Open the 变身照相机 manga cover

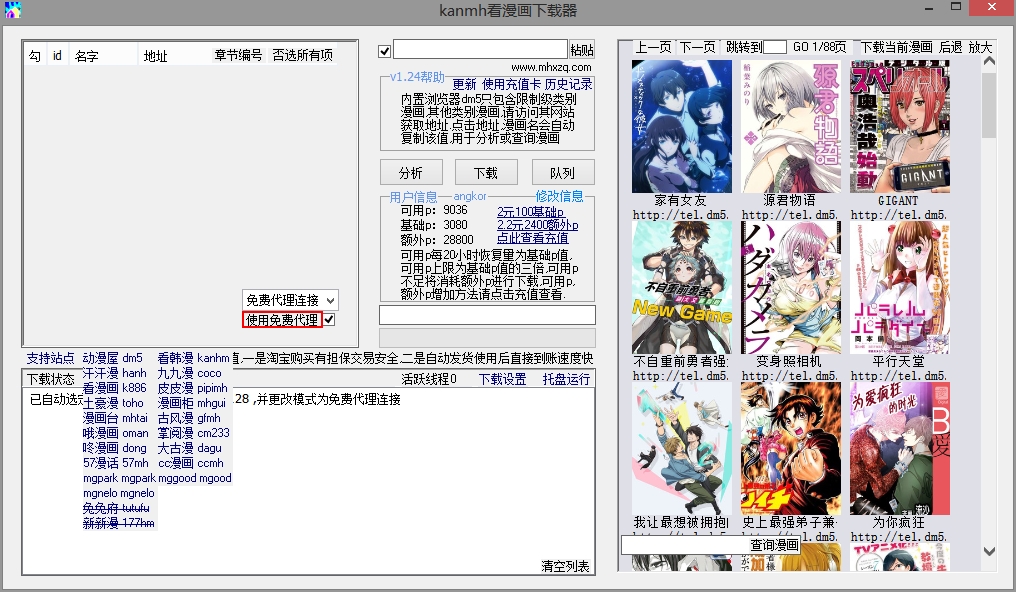coord(791,287)
